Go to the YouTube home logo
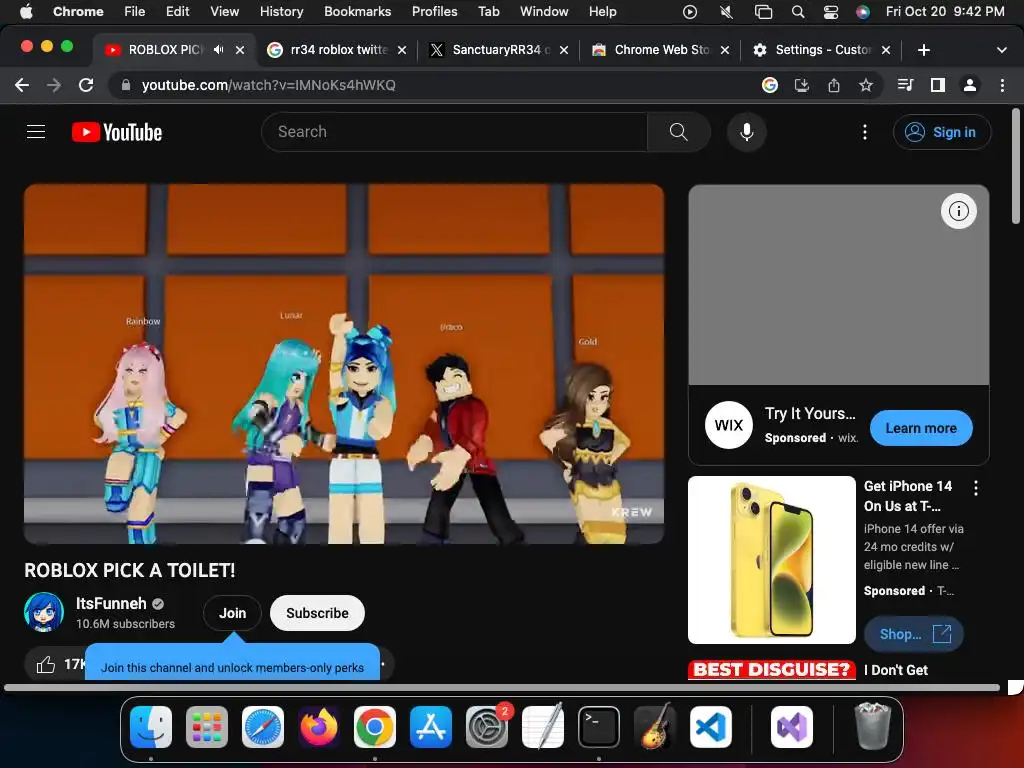 (117, 132)
